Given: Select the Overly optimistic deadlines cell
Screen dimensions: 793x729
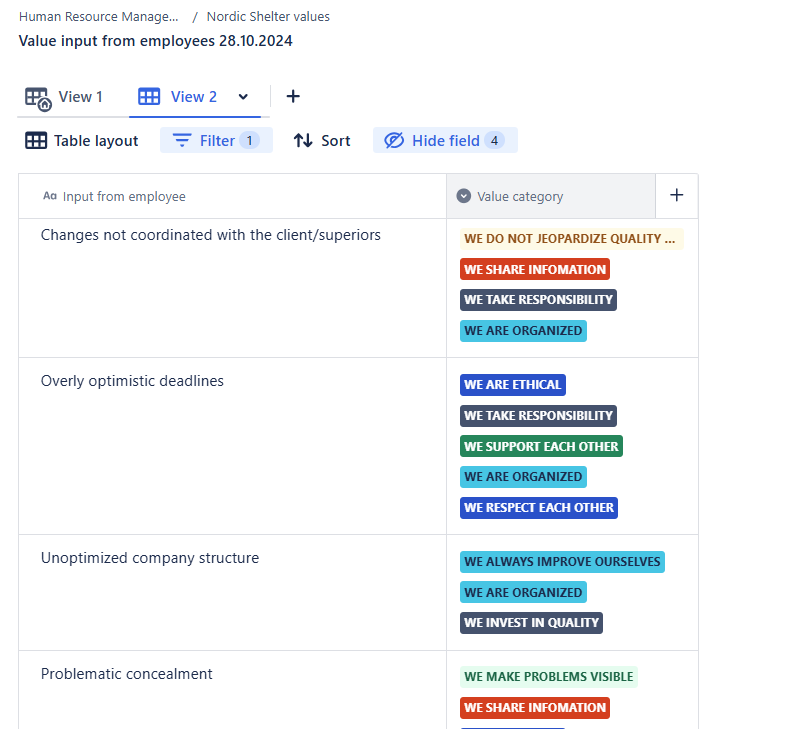Looking at the screenshot, I should pyautogui.click(x=233, y=446).
